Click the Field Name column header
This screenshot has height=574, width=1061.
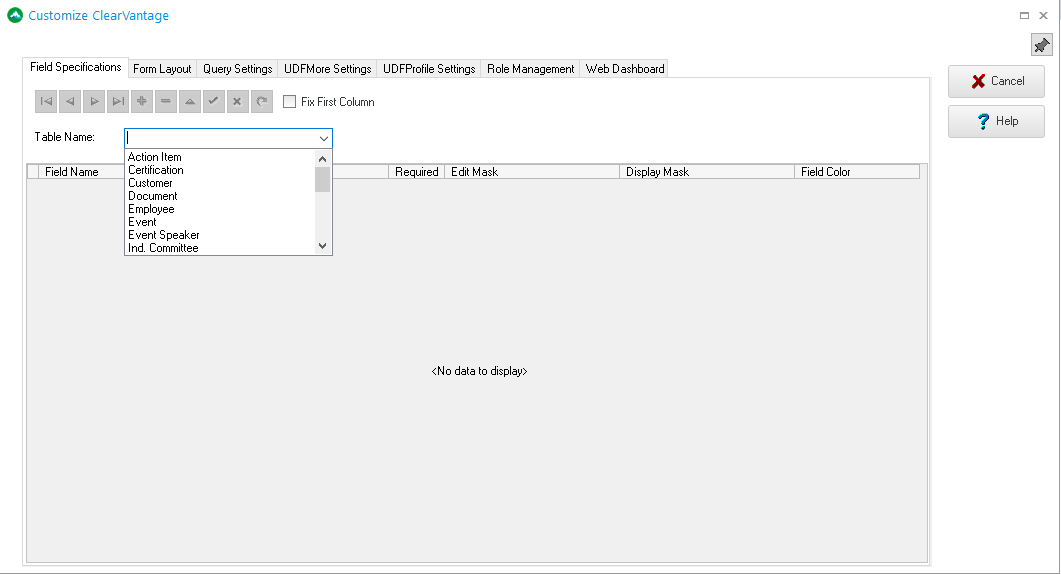(x=82, y=172)
